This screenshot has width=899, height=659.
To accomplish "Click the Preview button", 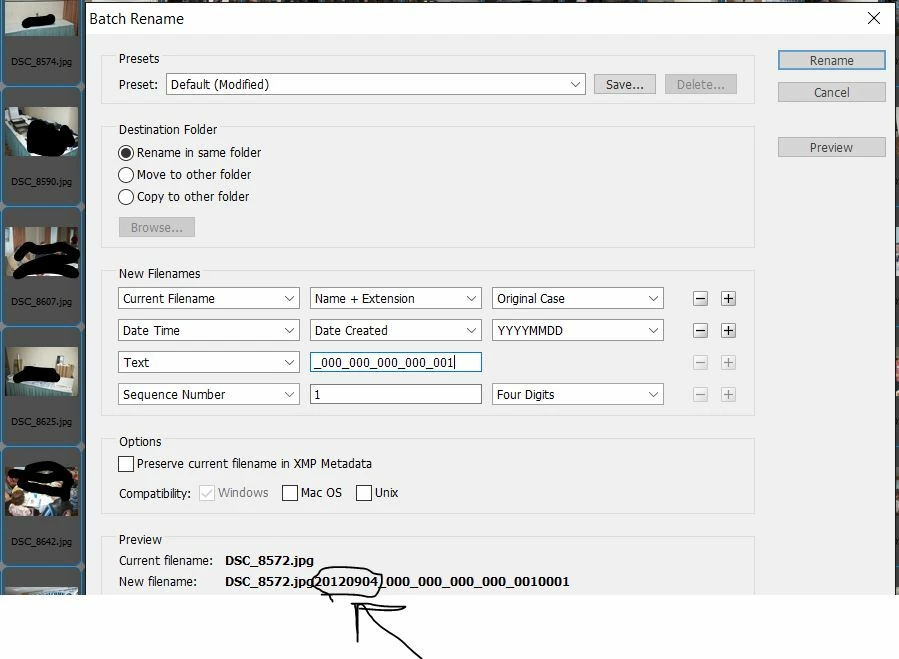I will (x=831, y=147).
